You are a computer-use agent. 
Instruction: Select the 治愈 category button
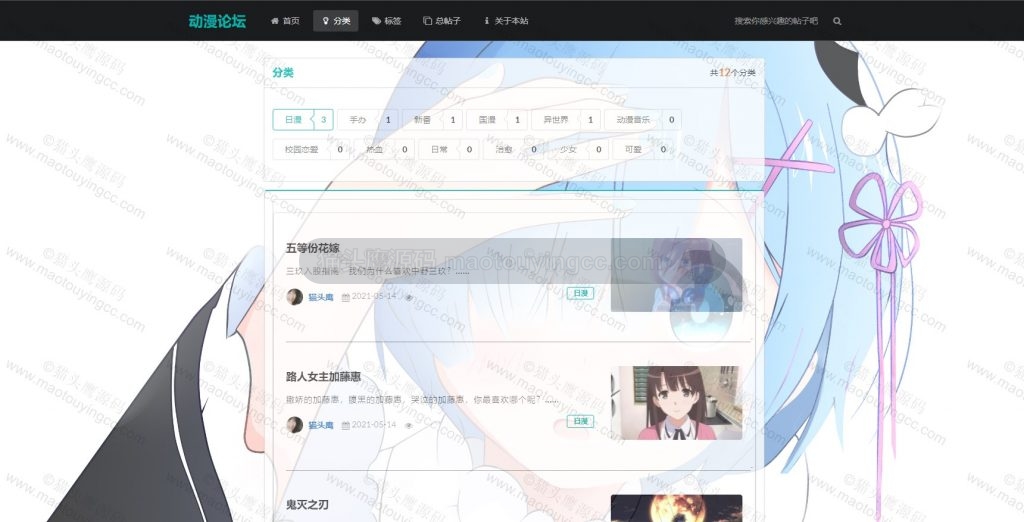(513, 149)
